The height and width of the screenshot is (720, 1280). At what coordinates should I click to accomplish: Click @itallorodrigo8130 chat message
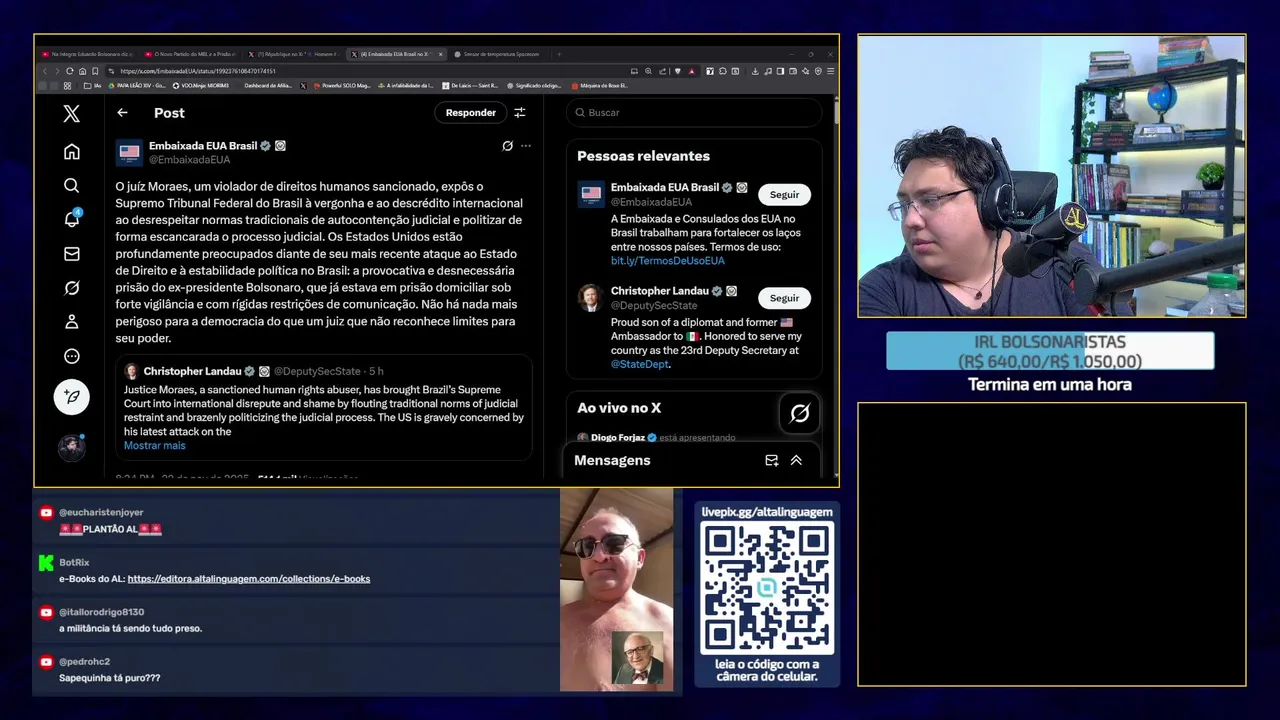(130, 629)
